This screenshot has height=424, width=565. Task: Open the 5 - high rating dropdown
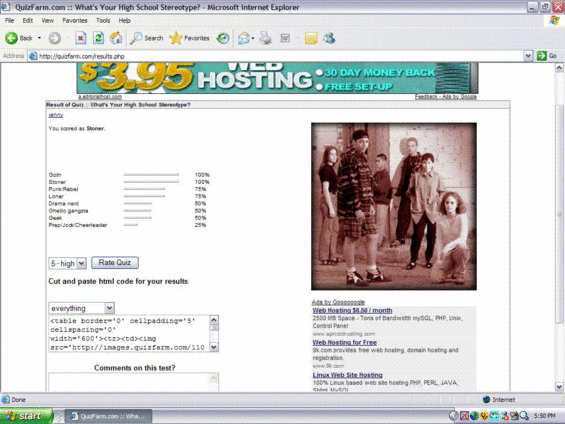pyautogui.click(x=67, y=263)
